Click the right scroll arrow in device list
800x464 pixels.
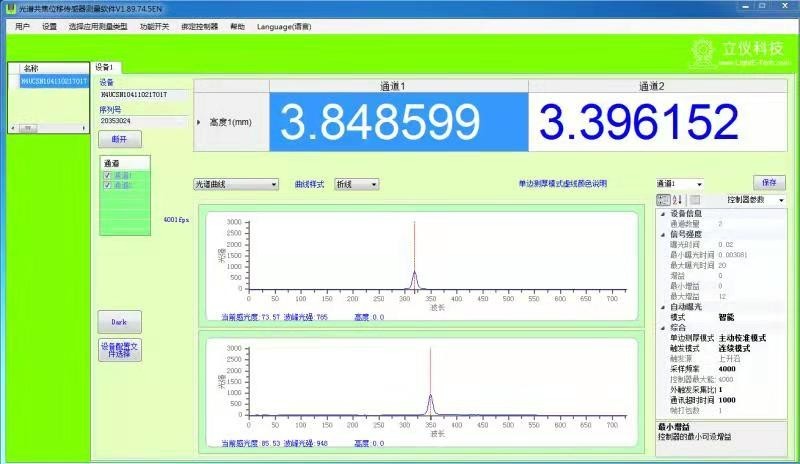pyautogui.click(x=86, y=128)
